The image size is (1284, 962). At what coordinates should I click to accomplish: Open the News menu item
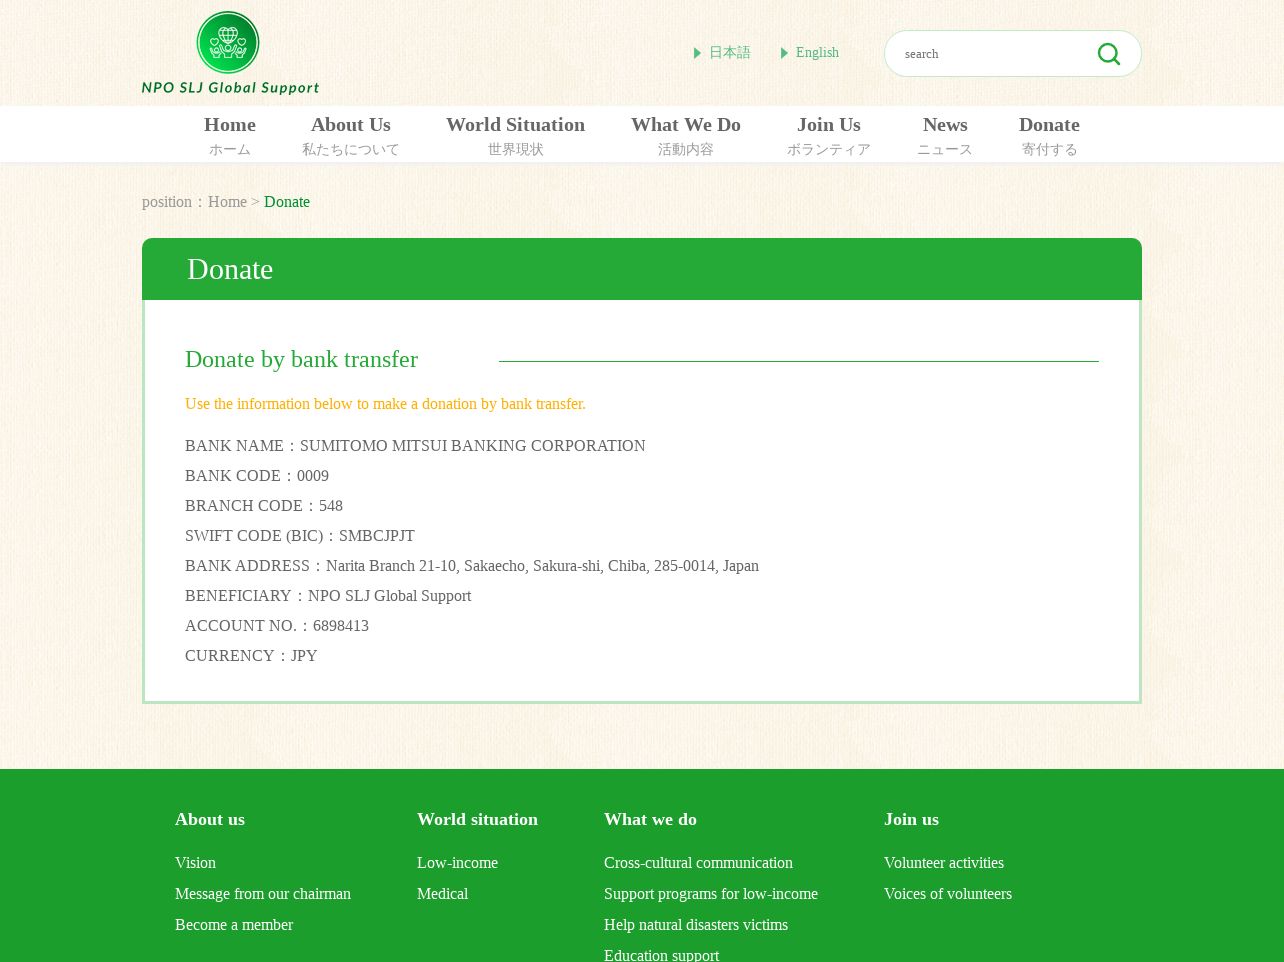click(945, 135)
